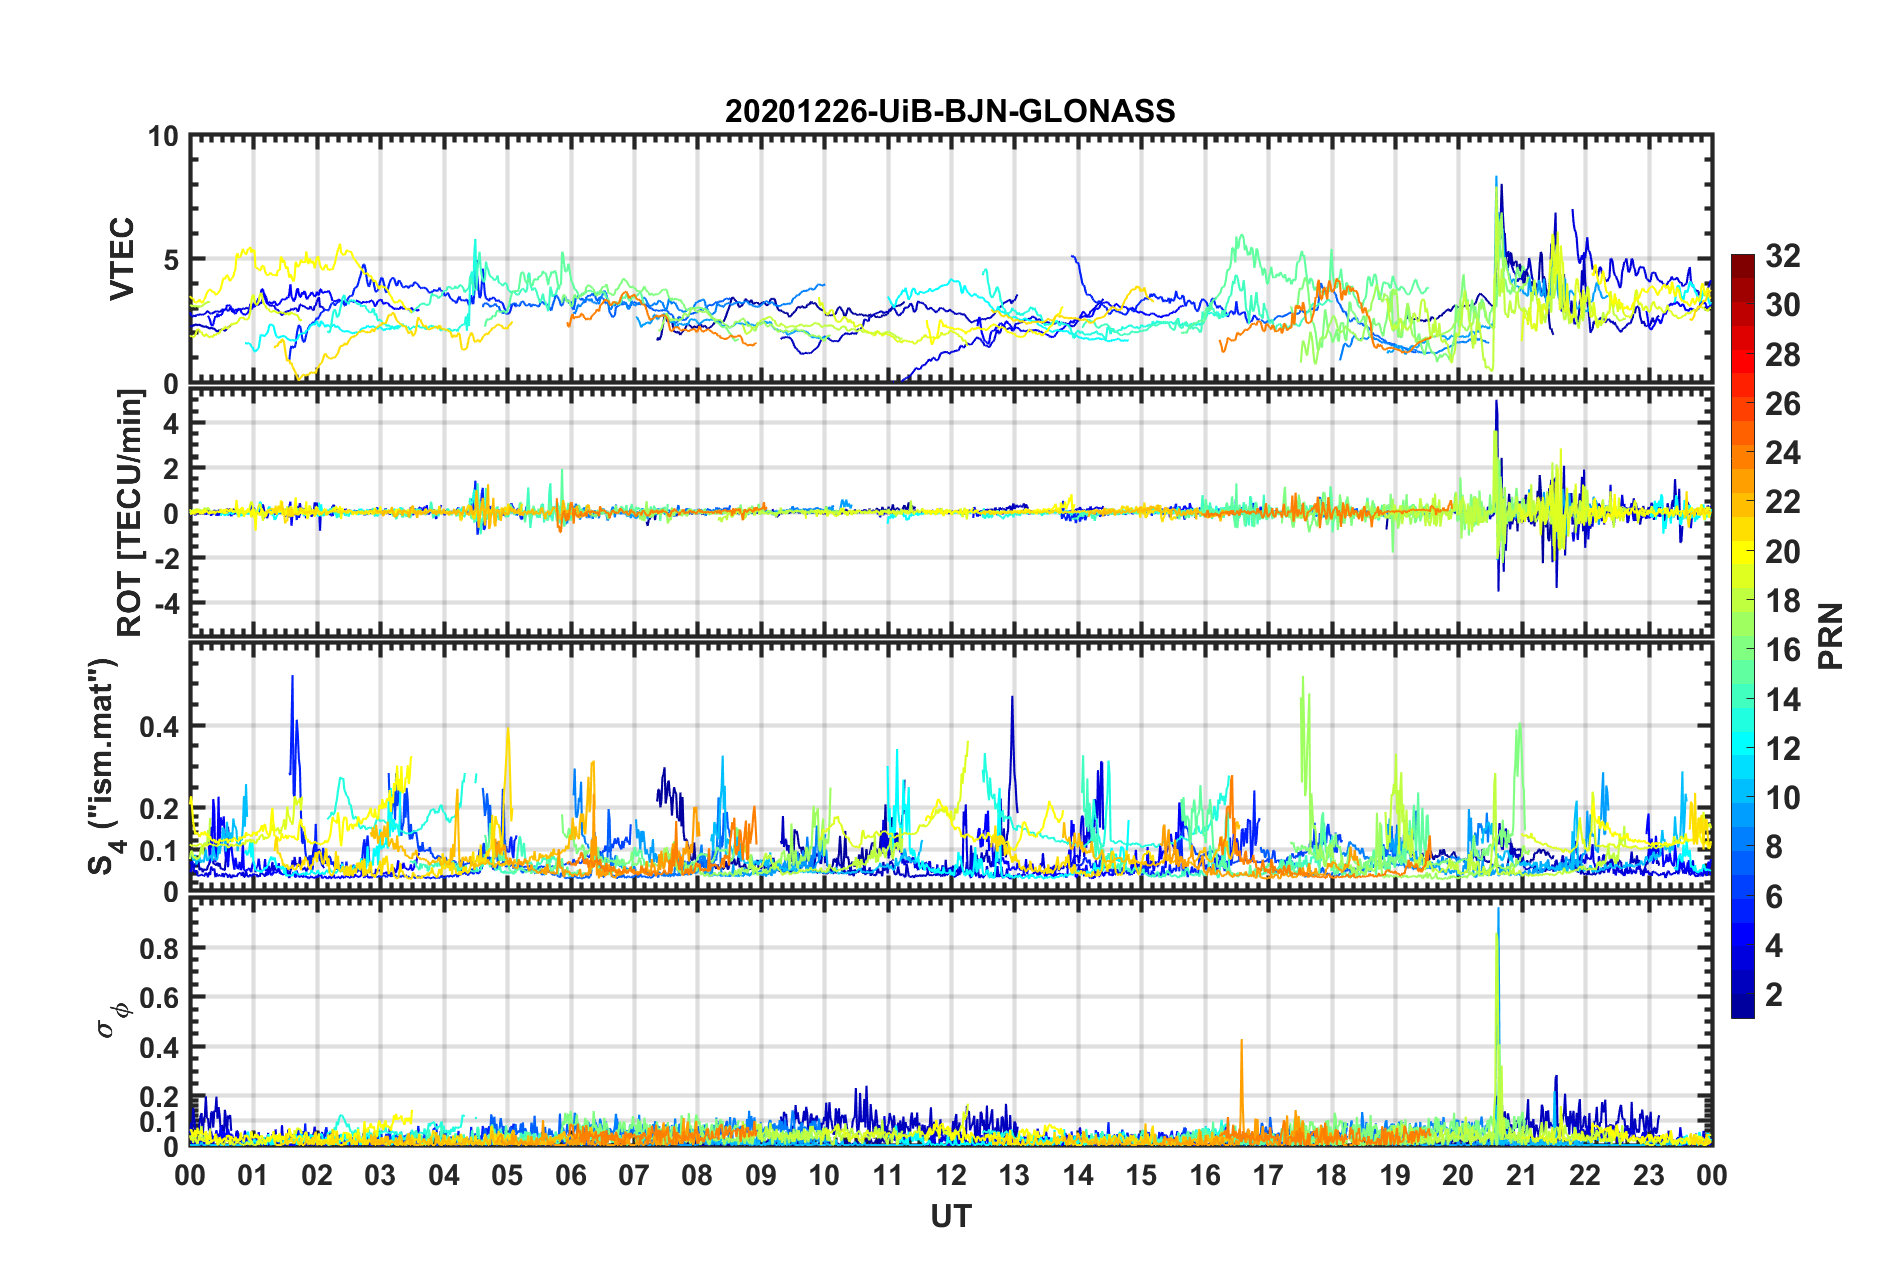Pick the dark blue color at PRN 2

point(1742,995)
